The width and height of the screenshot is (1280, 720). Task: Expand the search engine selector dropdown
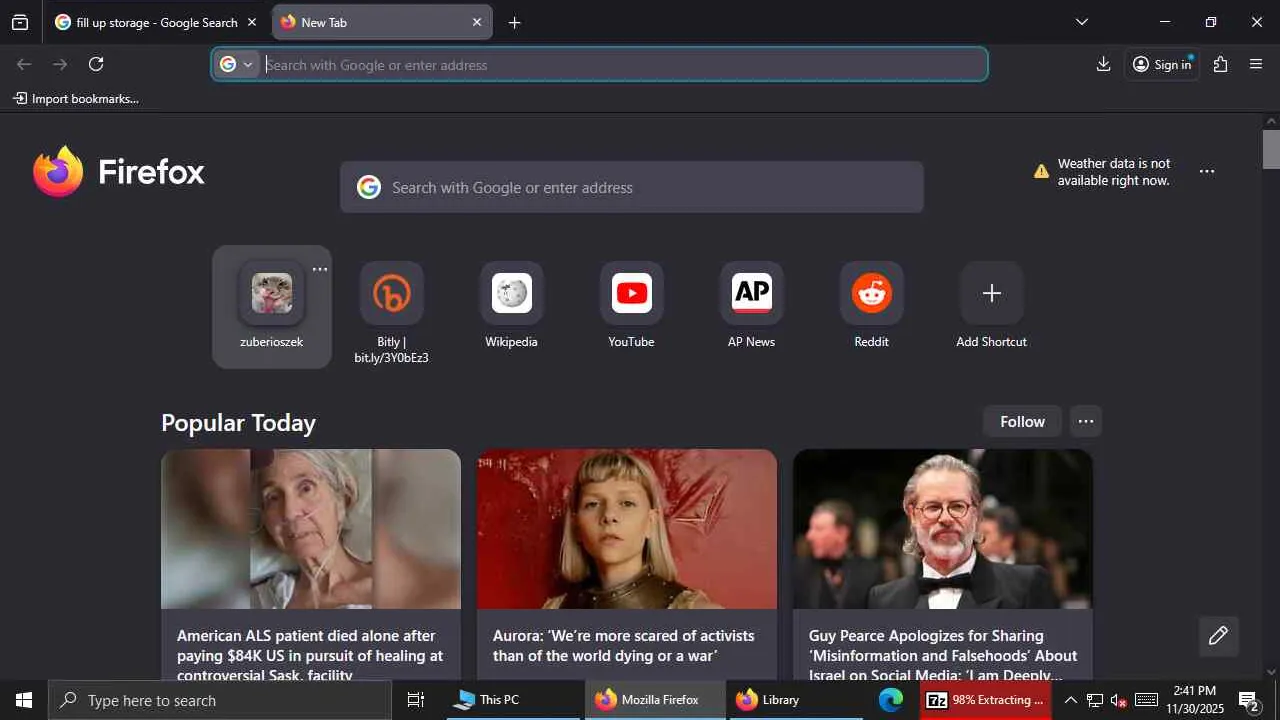click(237, 65)
